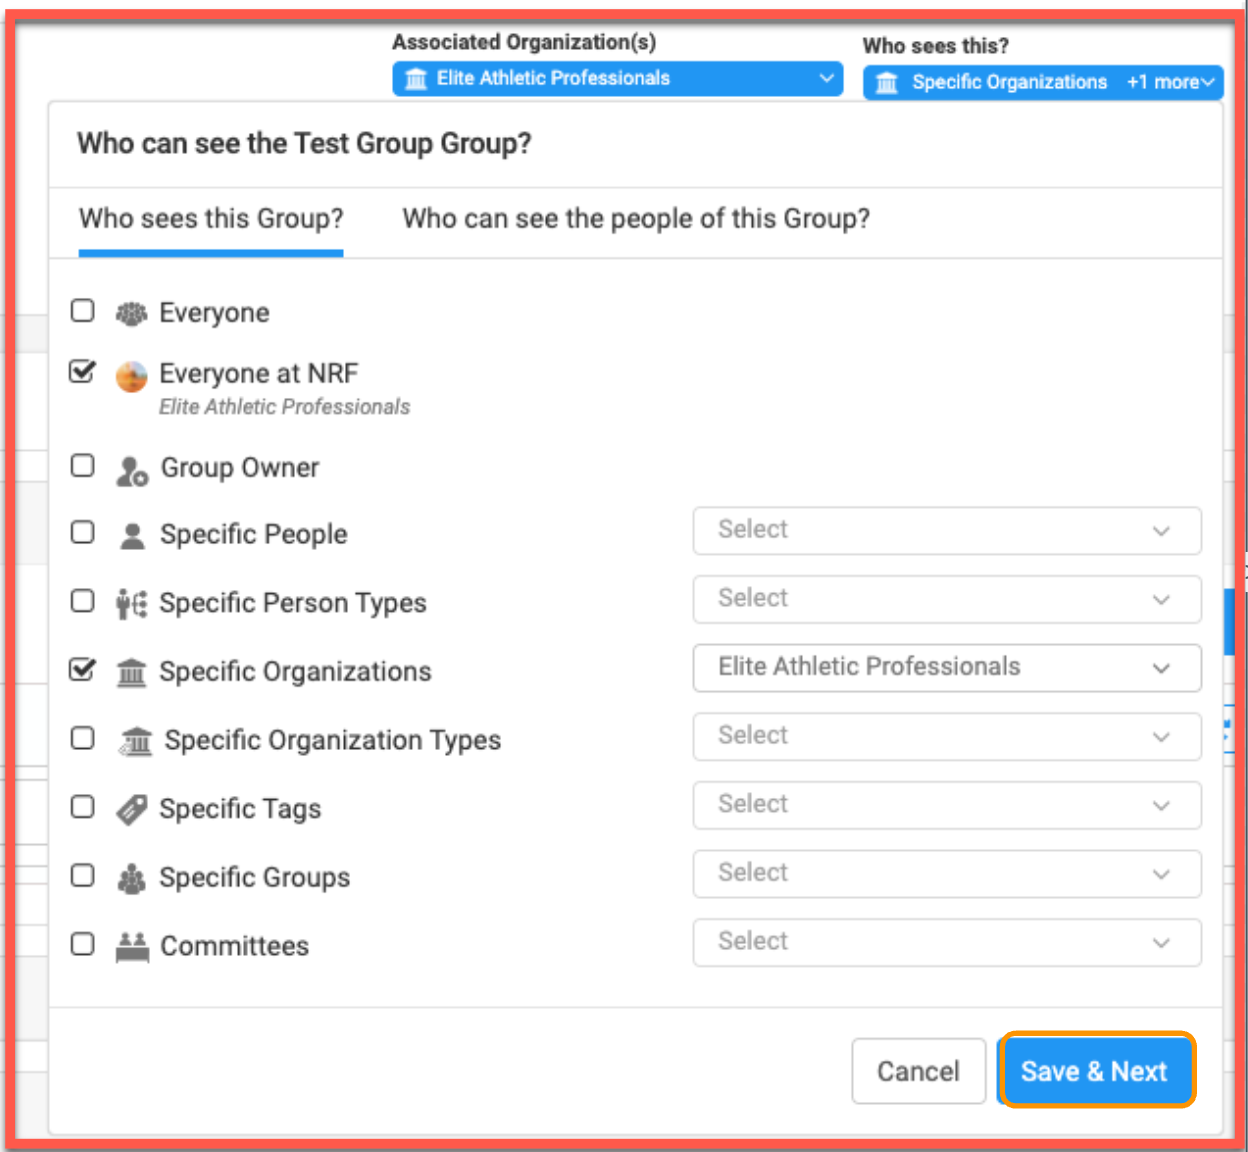Open the Specific Groups select dropdown
The image size is (1248, 1152).
click(947, 873)
